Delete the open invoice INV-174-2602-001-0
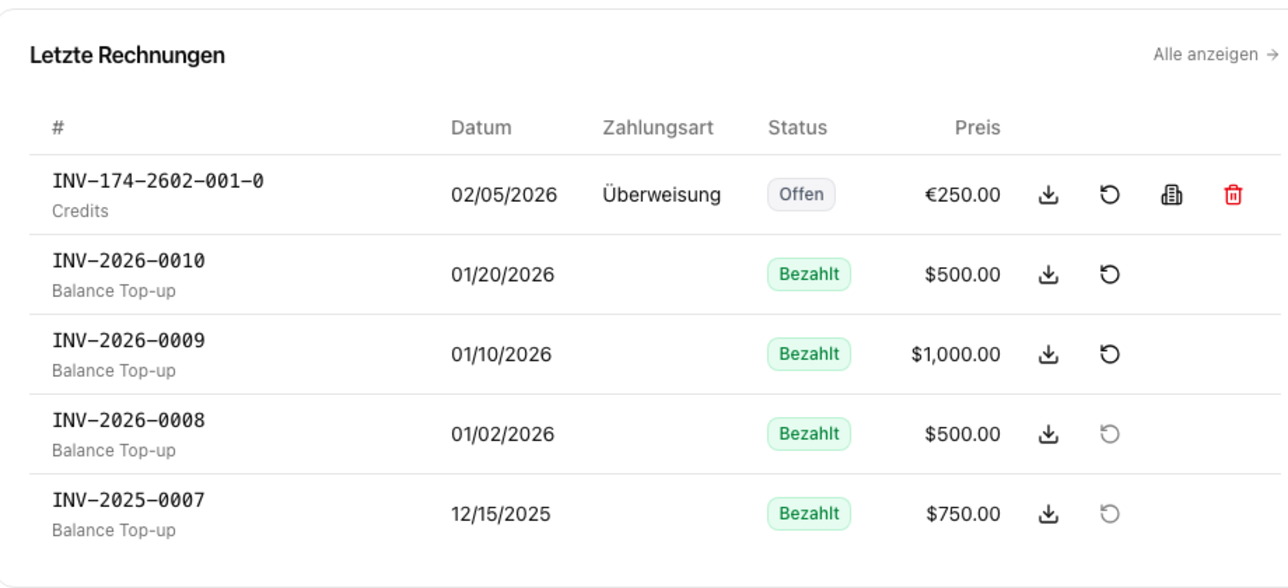 pos(1233,195)
